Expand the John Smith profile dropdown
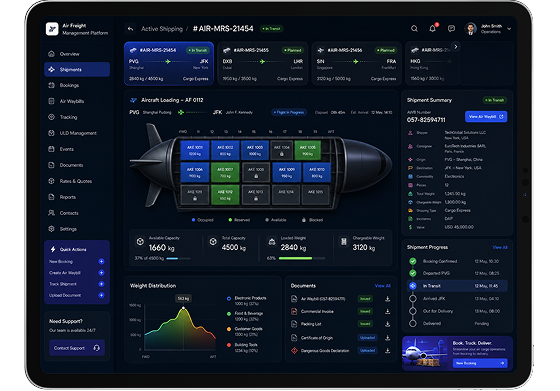The height and width of the screenshot is (391, 560). (509, 29)
